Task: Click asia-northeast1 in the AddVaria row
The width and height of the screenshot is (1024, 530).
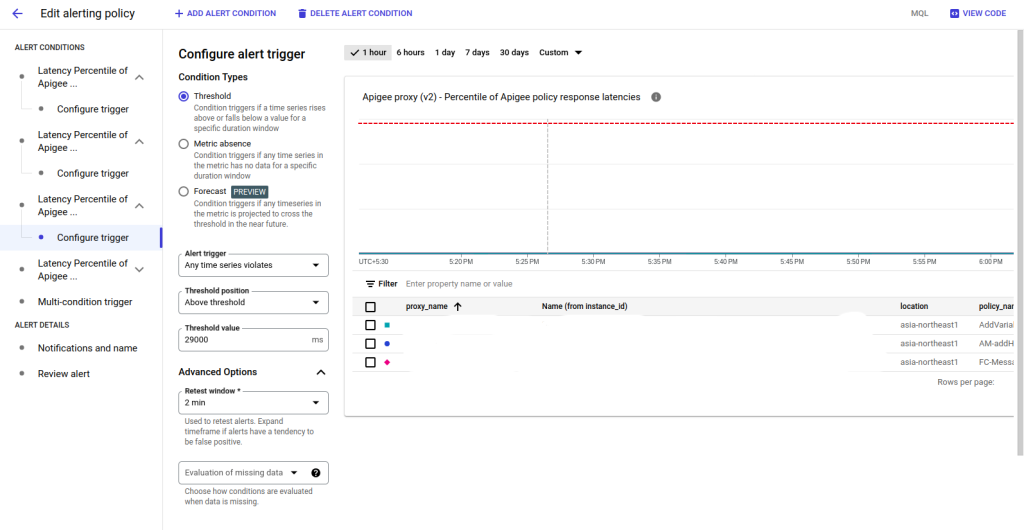Action: pos(929,325)
